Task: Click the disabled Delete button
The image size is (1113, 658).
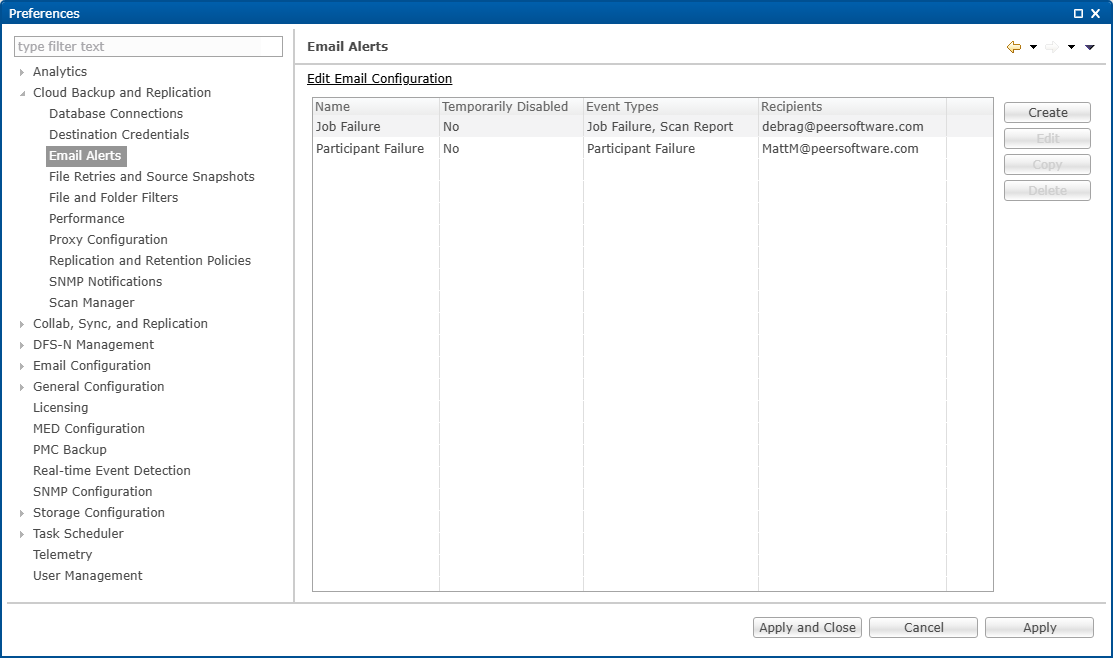Action: pyautogui.click(x=1047, y=190)
